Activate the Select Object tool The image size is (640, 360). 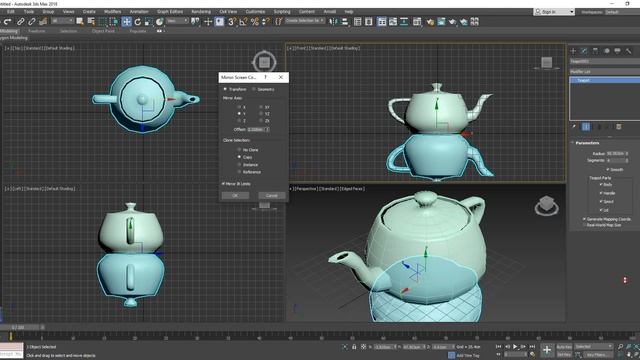pos(80,22)
